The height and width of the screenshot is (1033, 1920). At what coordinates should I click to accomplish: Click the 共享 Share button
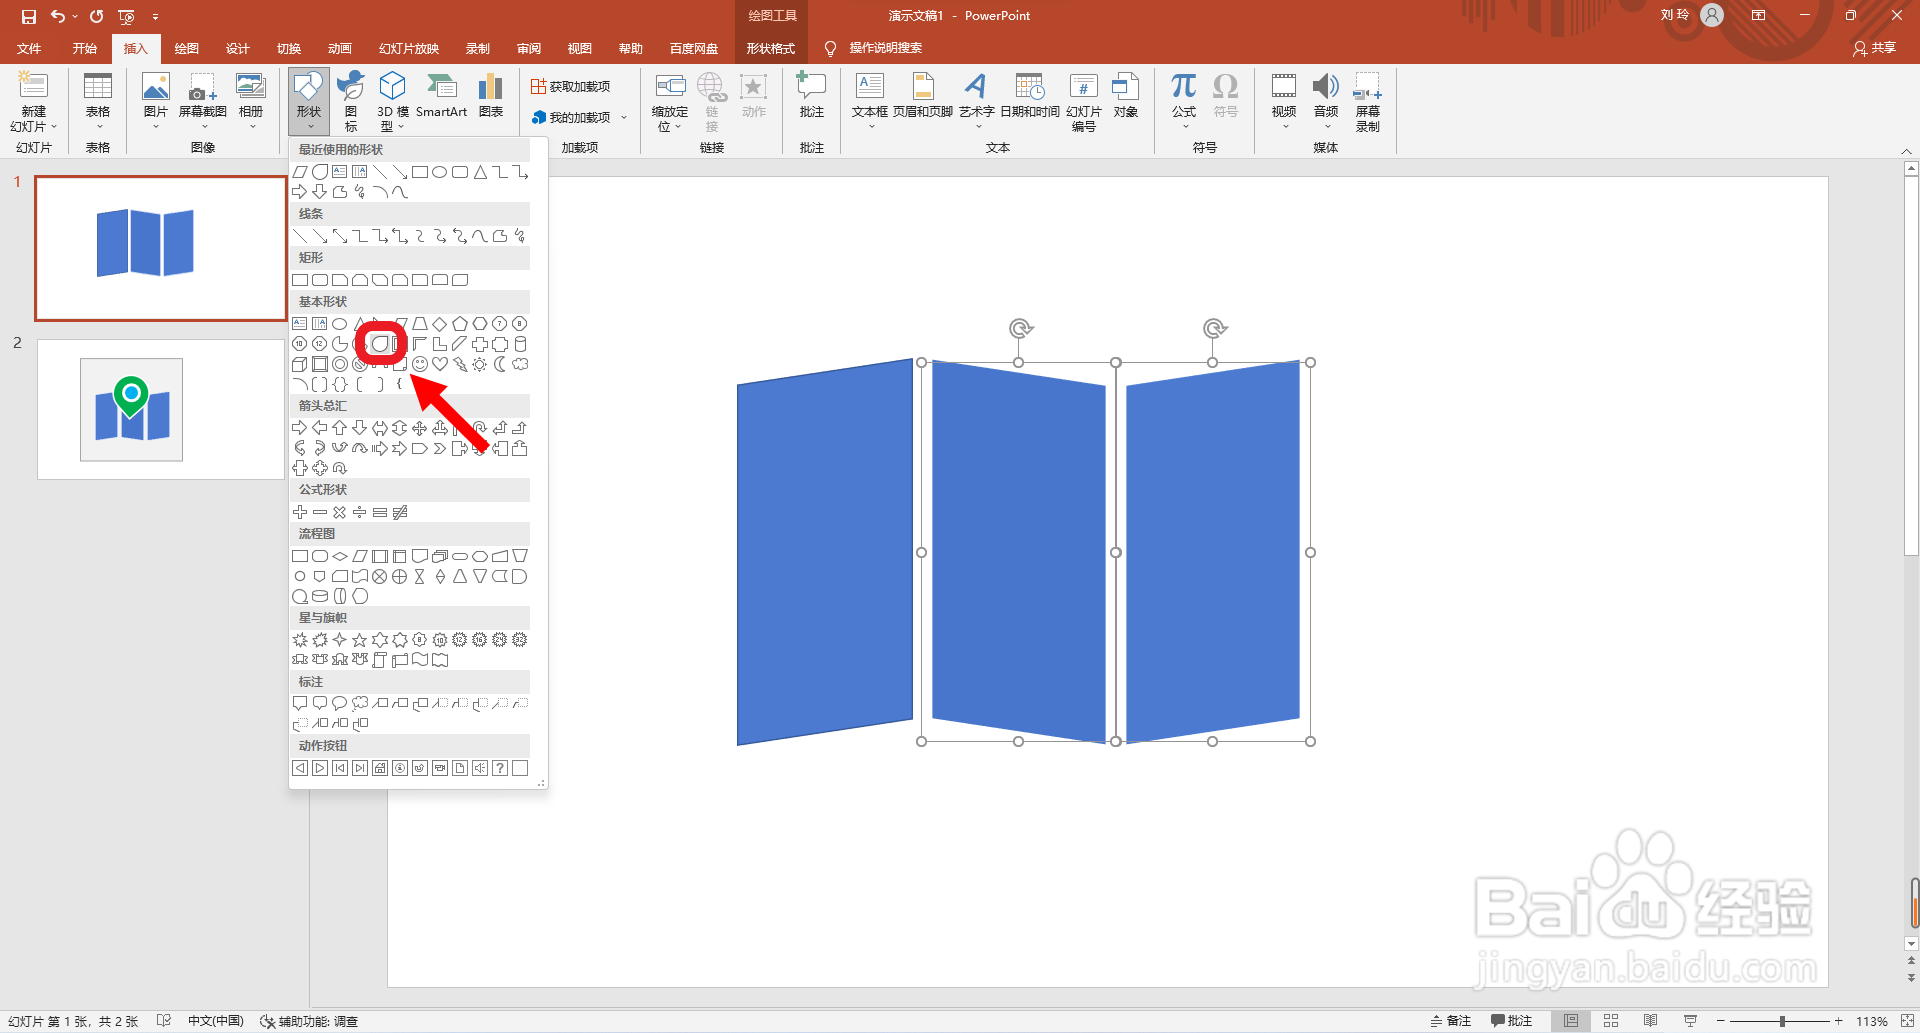[x=1875, y=48]
